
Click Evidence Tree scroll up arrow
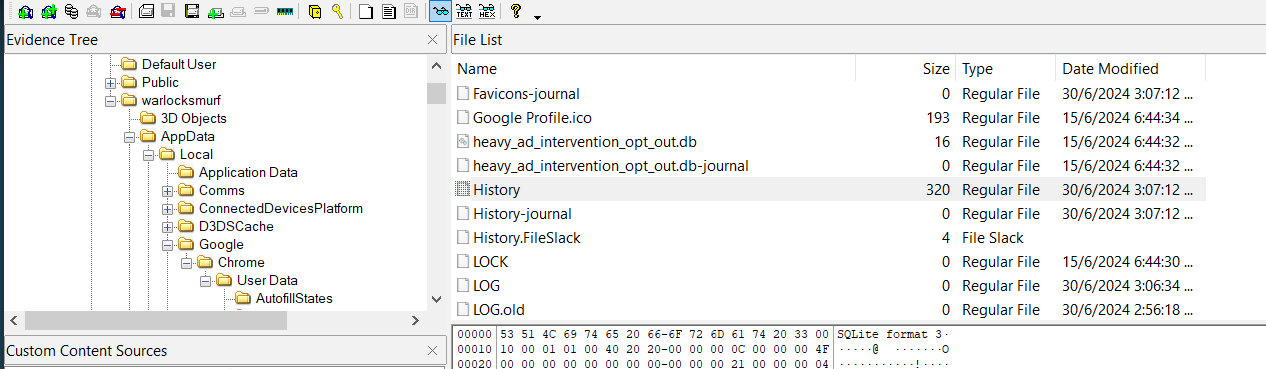436,66
